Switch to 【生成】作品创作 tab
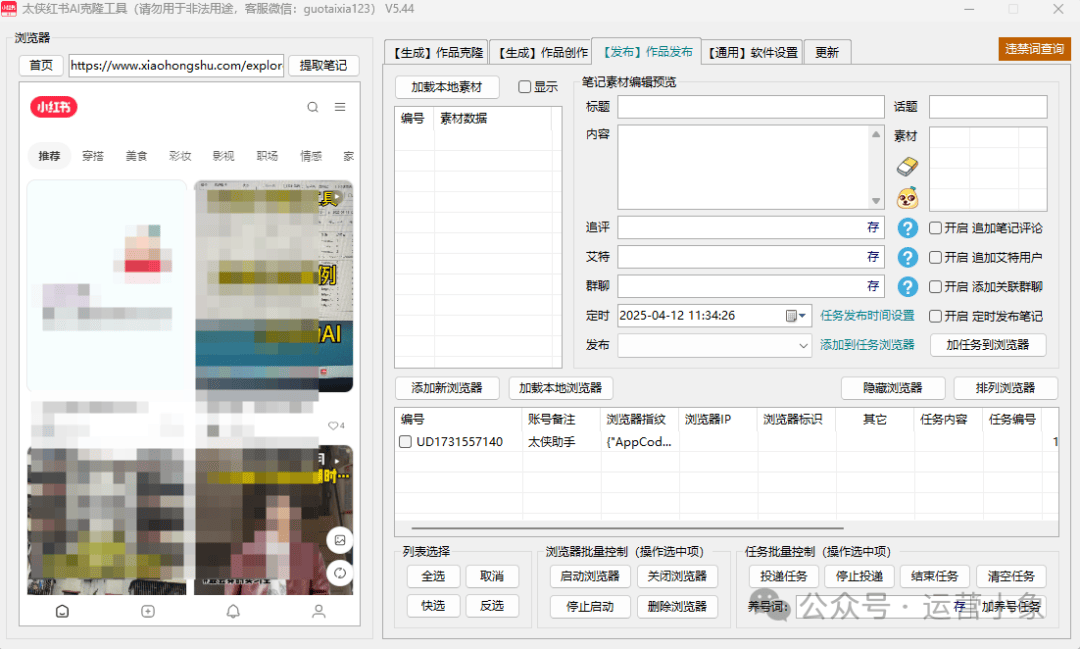This screenshot has width=1080, height=649. click(541, 52)
